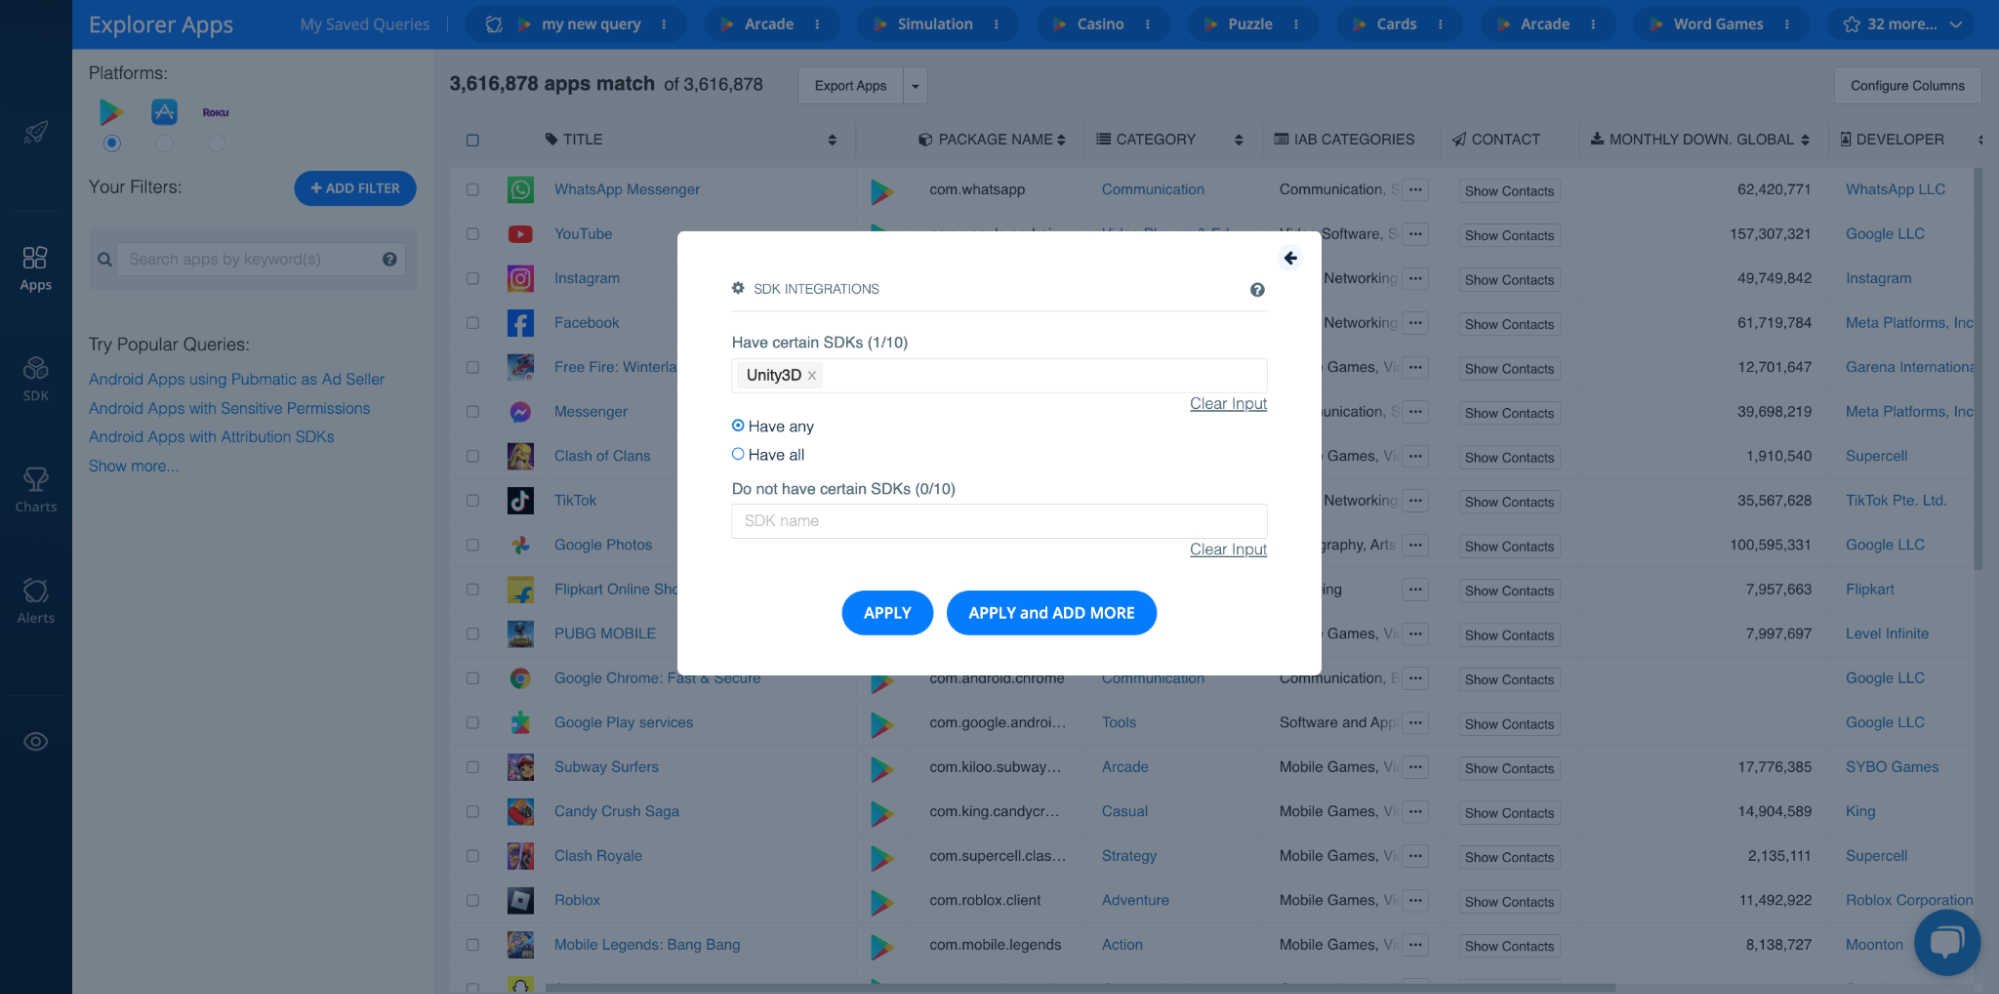This screenshot has width=1999, height=994.
Task: Open options menu for the Casino tab
Action: click(1147, 25)
